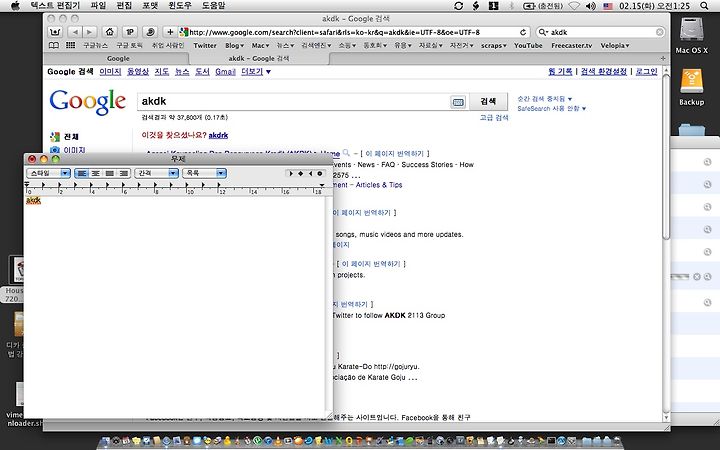Clear the Safari search field with the X
720x450 pixels.
pyautogui.click(x=659, y=32)
